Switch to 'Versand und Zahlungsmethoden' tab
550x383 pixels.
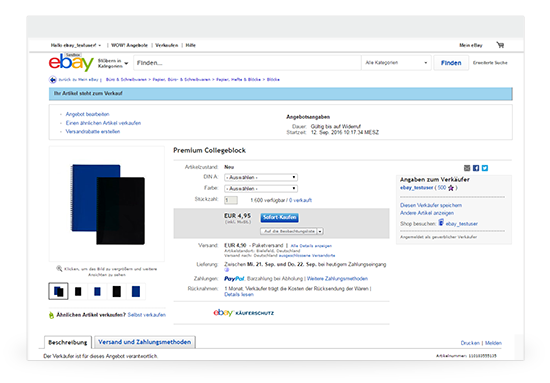tap(145, 342)
